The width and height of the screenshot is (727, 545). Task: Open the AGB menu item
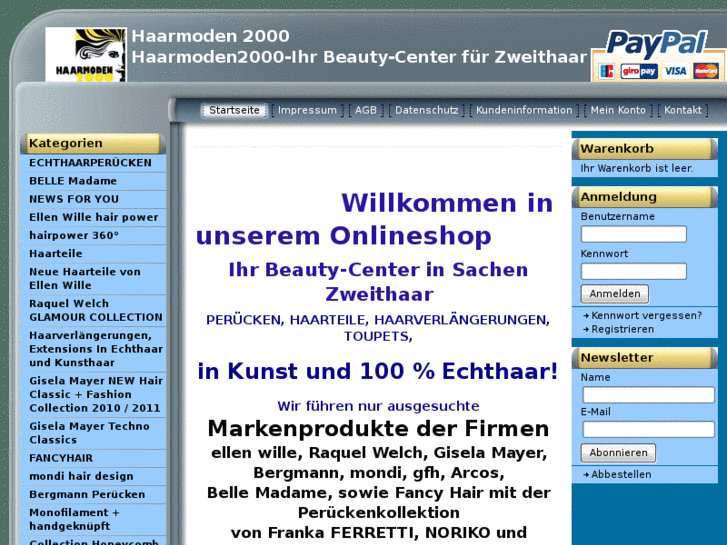[x=366, y=110]
